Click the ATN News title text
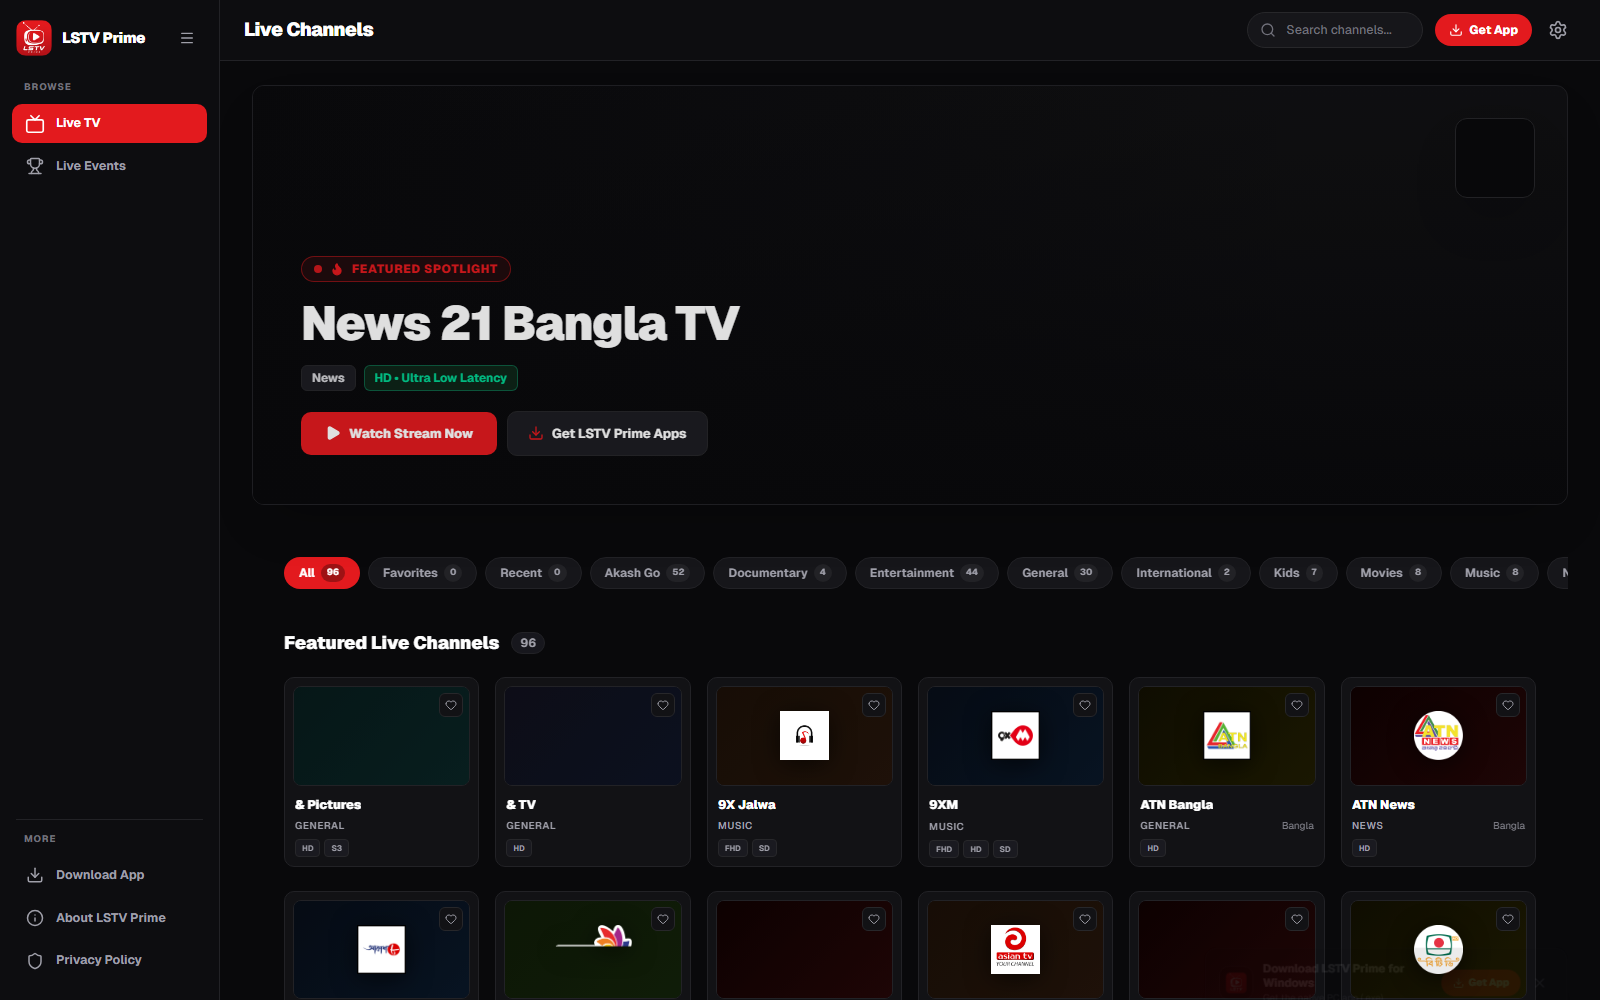This screenshot has width=1600, height=1000. [x=1383, y=805]
